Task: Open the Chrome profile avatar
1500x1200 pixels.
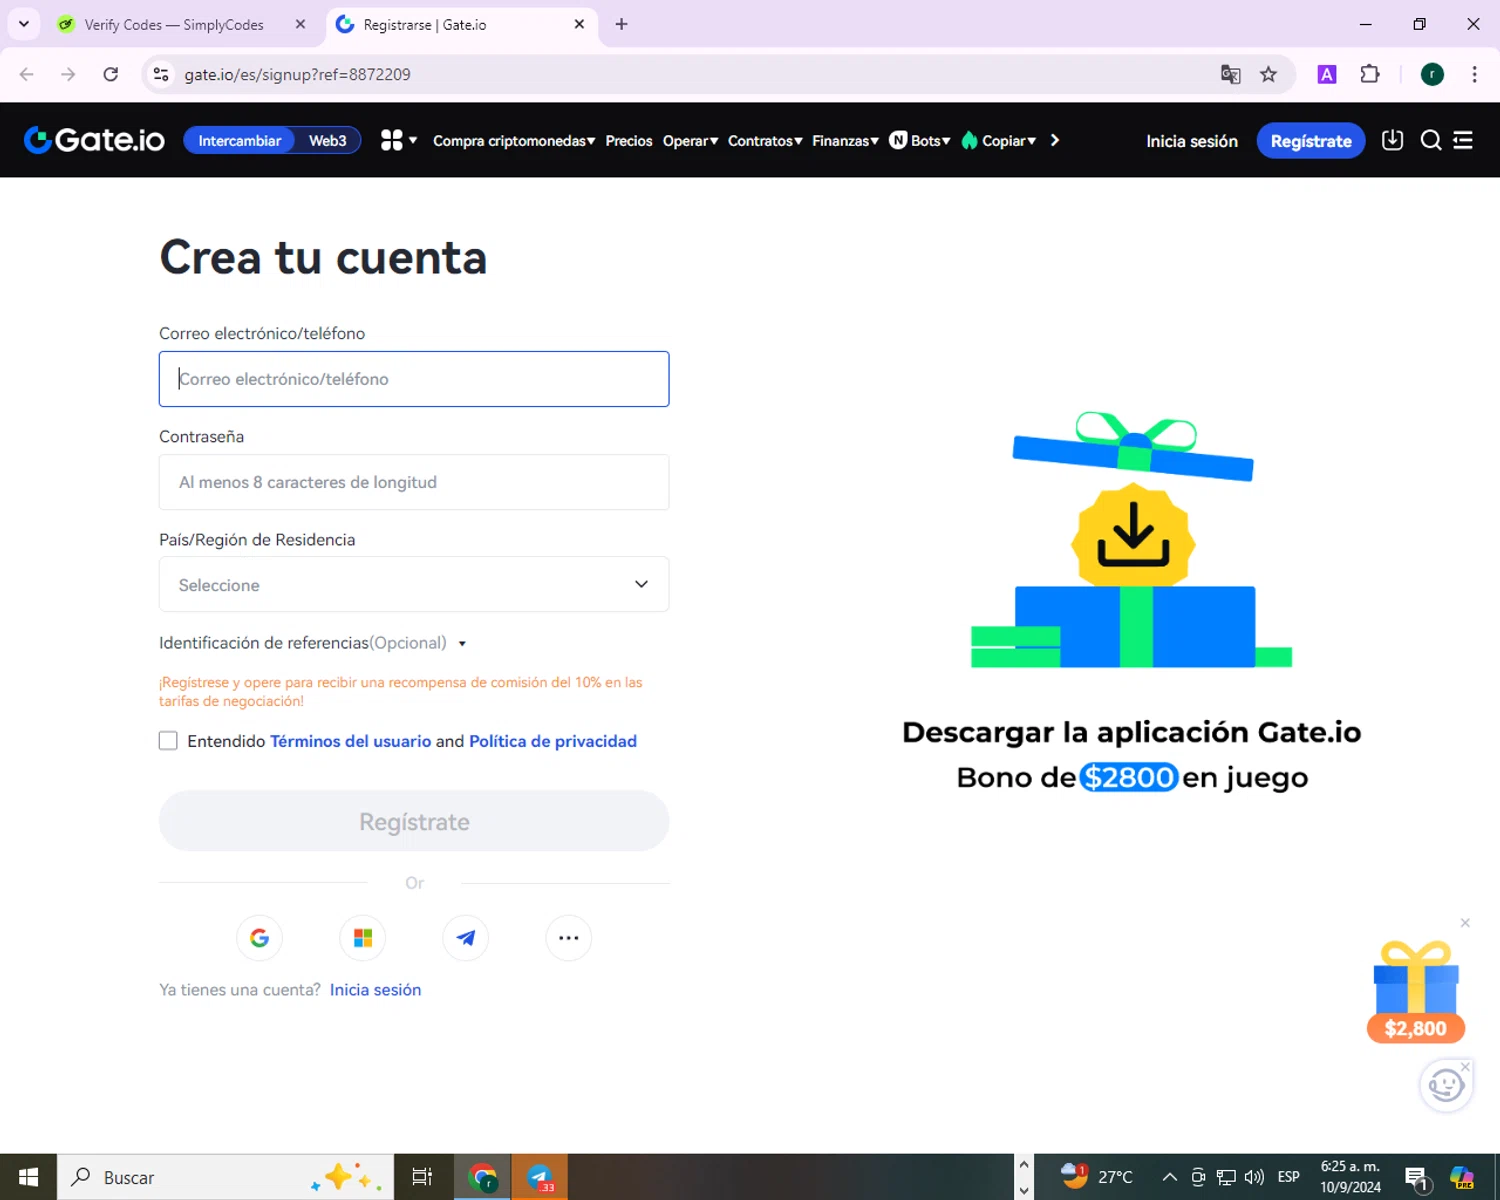Action: point(1432,75)
